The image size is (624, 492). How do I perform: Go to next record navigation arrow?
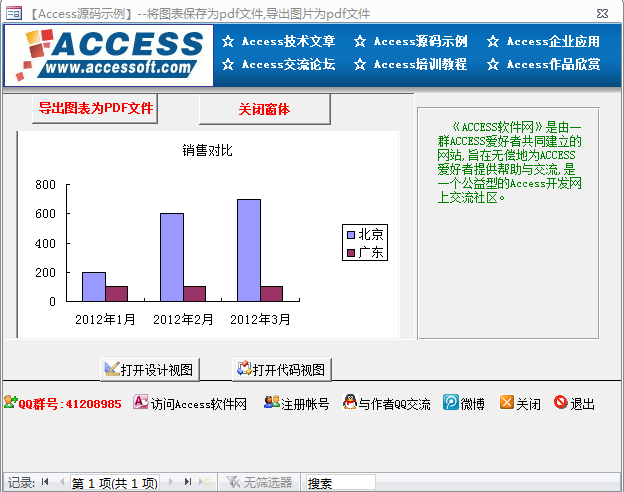click(171, 482)
